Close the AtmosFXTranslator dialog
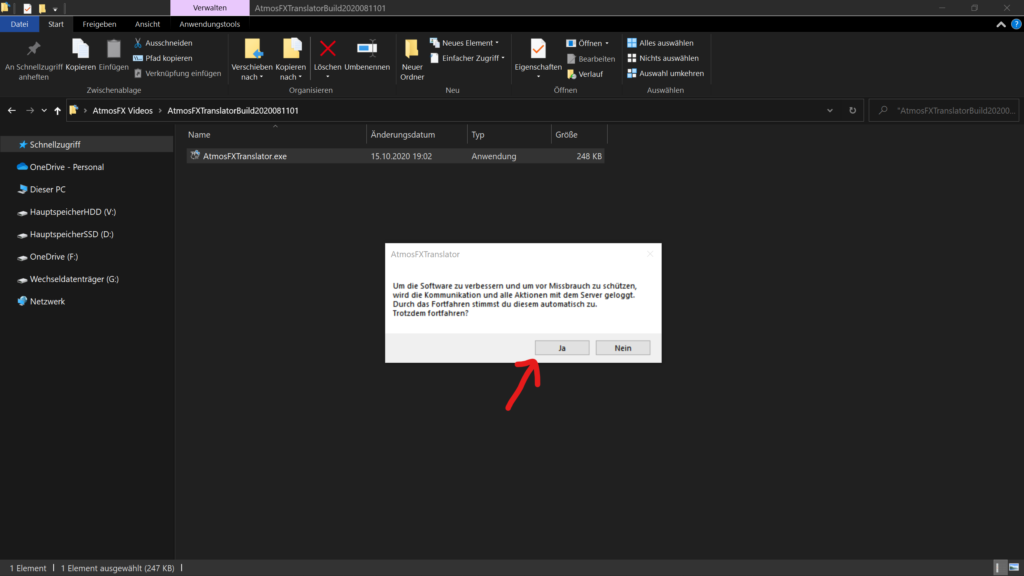Image resolution: width=1024 pixels, height=576 pixels. pyautogui.click(x=650, y=254)
